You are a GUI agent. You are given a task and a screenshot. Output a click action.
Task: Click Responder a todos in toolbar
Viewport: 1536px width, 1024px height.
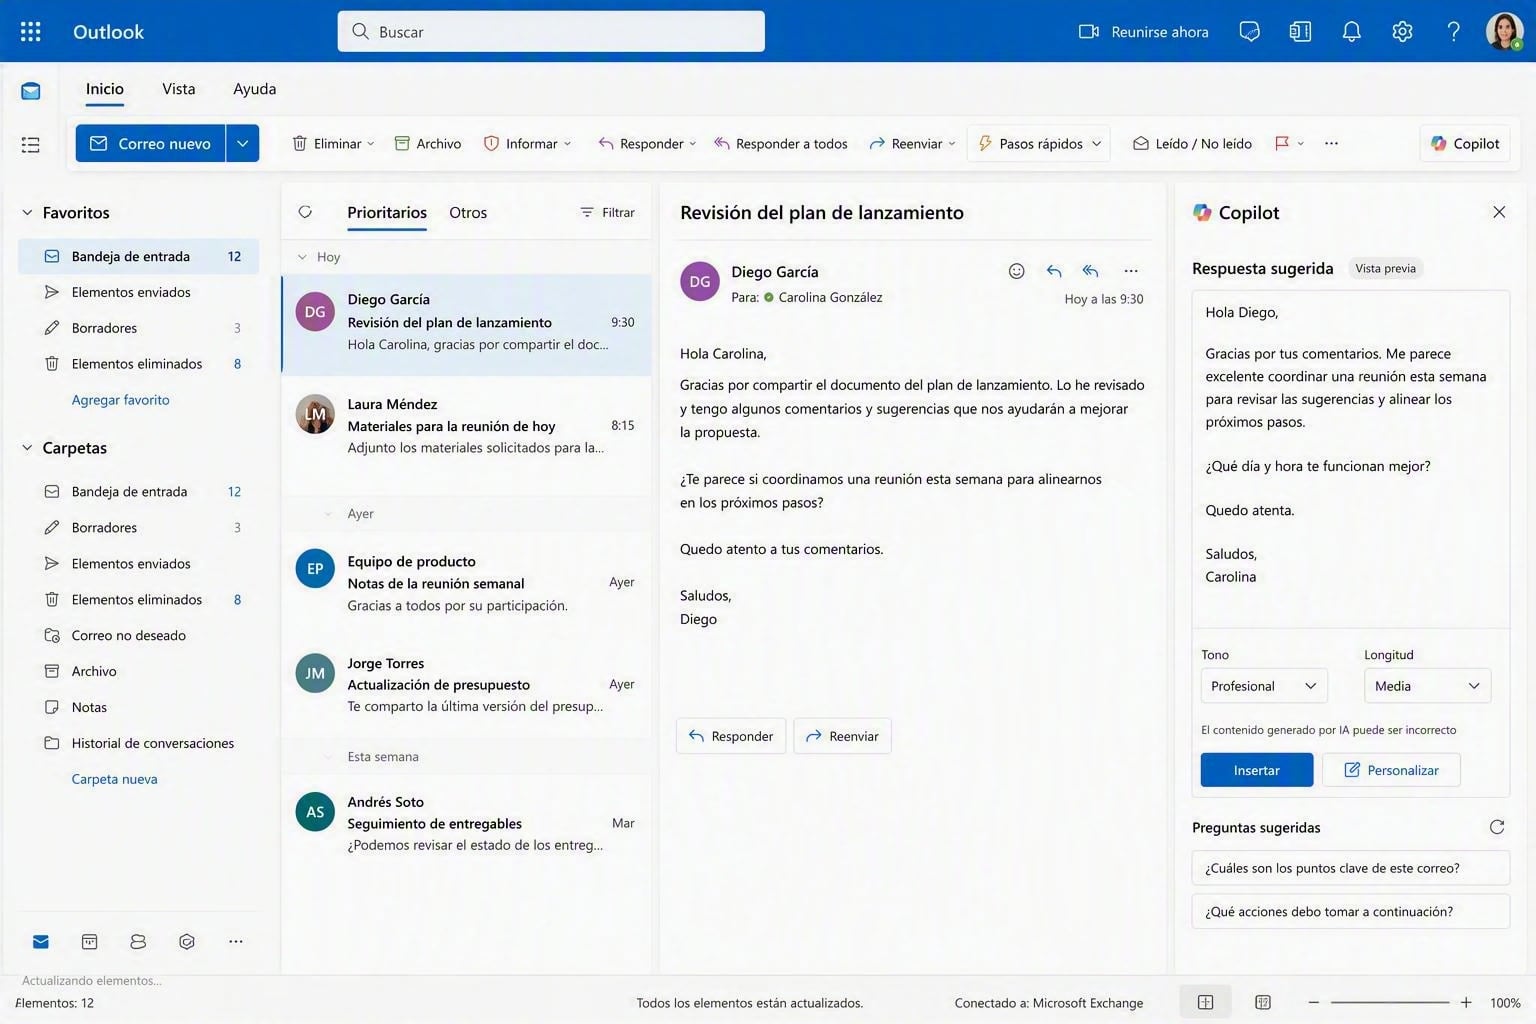tap(781, 143)
